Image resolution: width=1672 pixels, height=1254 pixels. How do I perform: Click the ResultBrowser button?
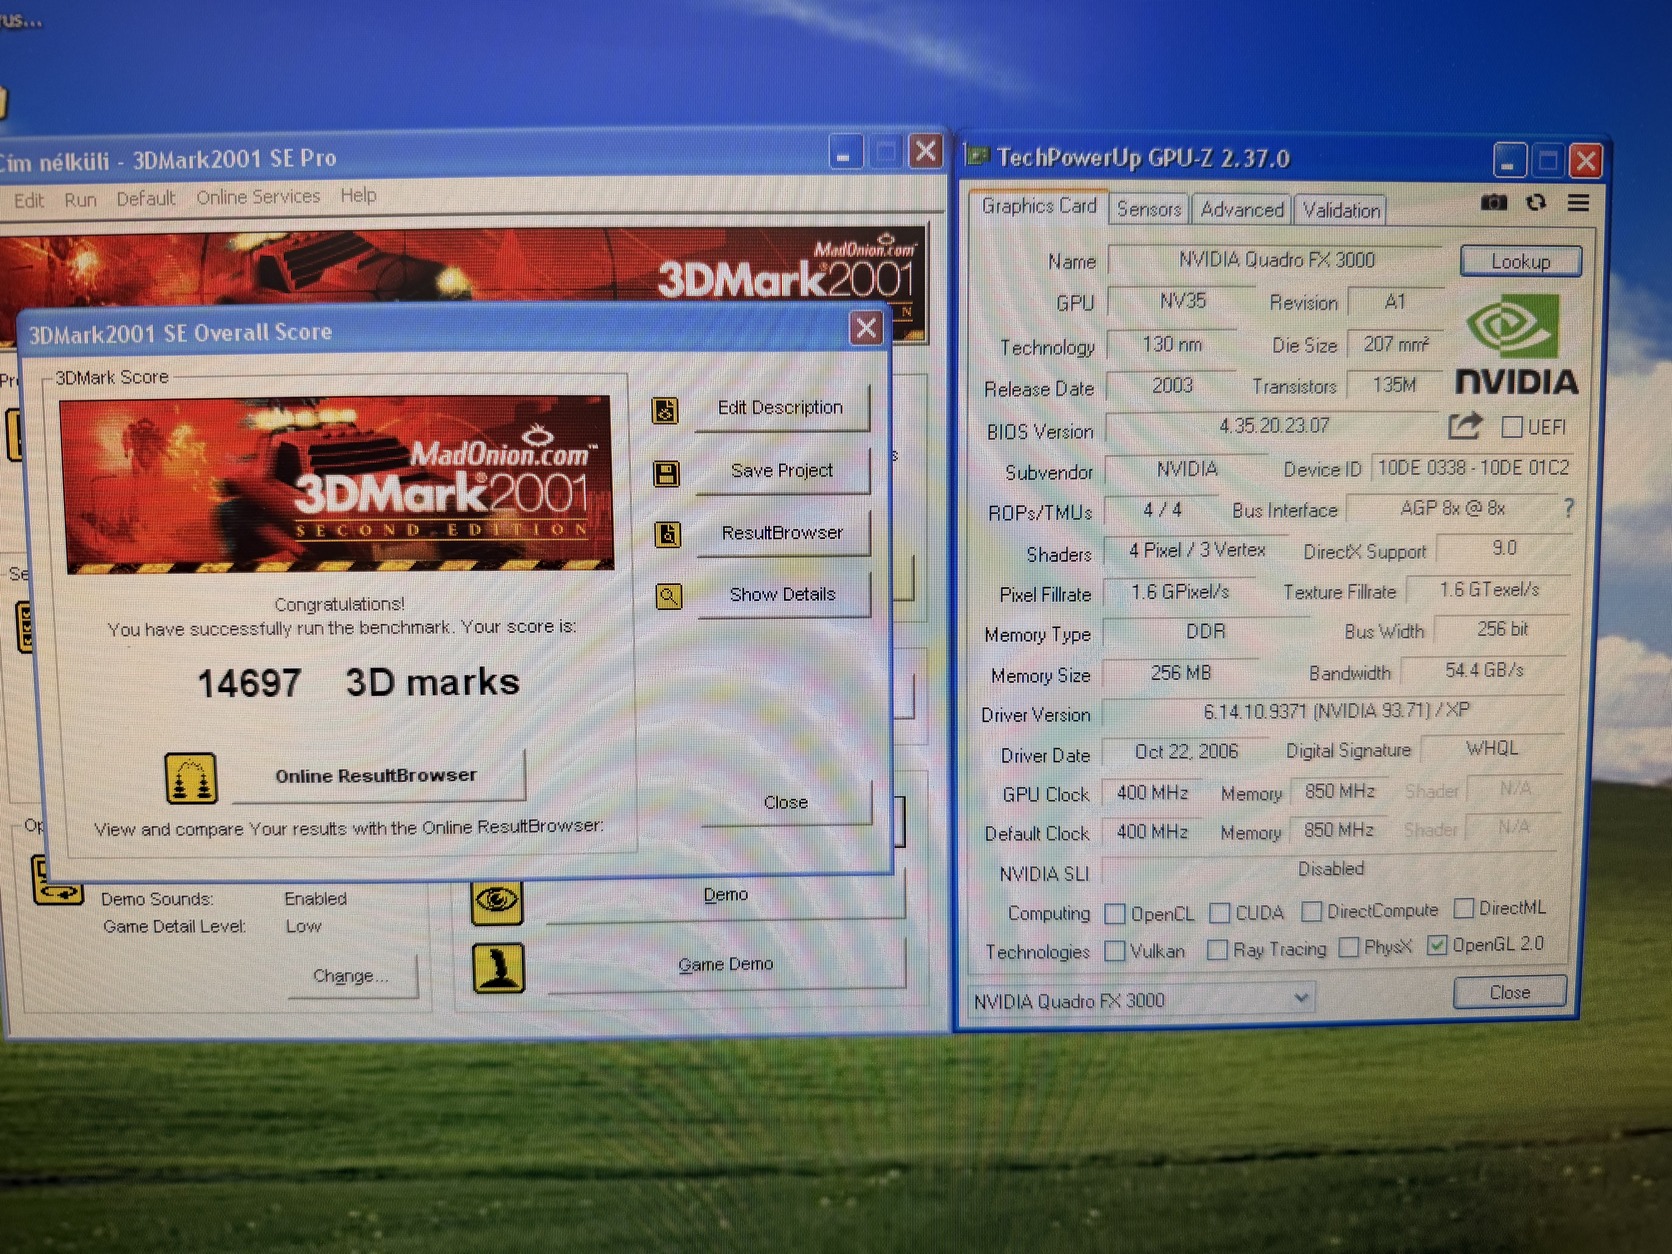click(784, 533)
